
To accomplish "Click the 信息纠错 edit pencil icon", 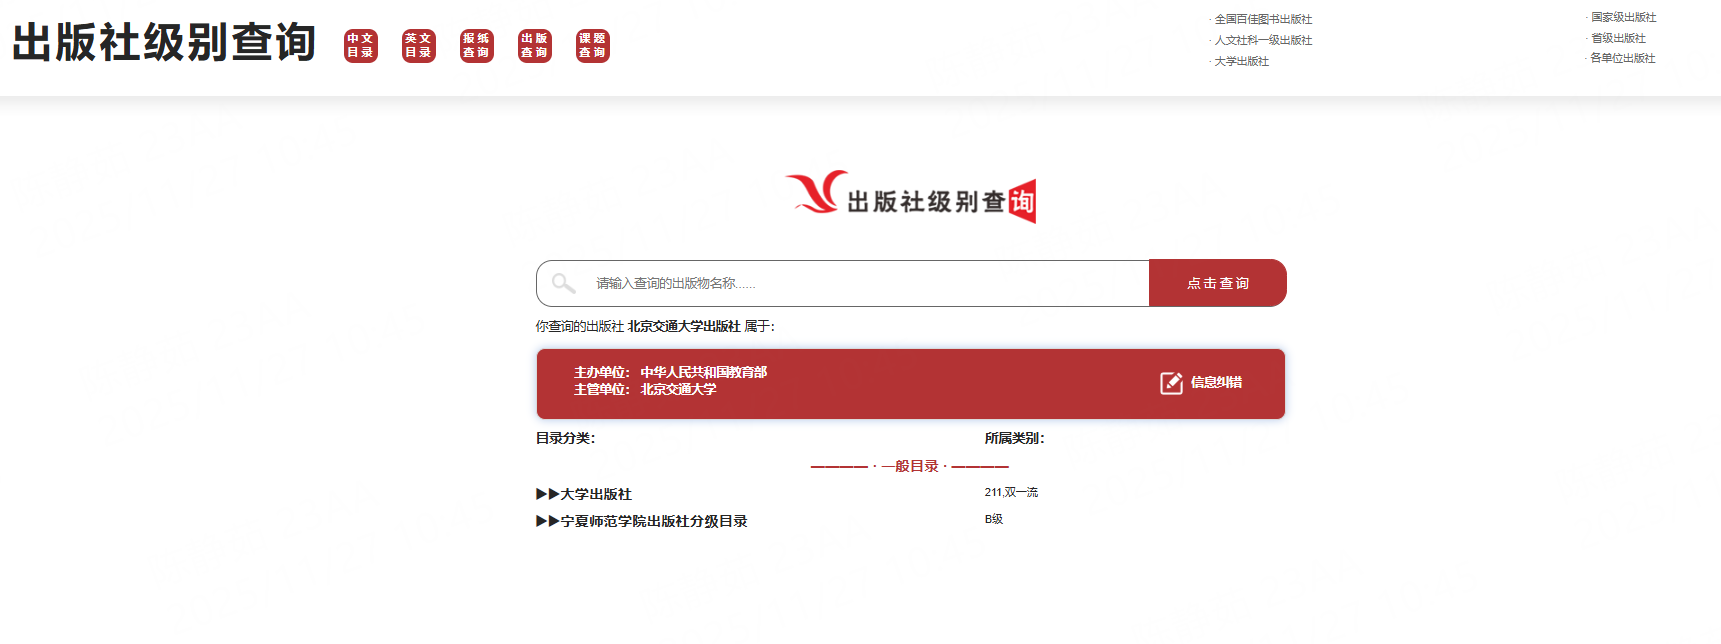I will [x=1171, y=383].
